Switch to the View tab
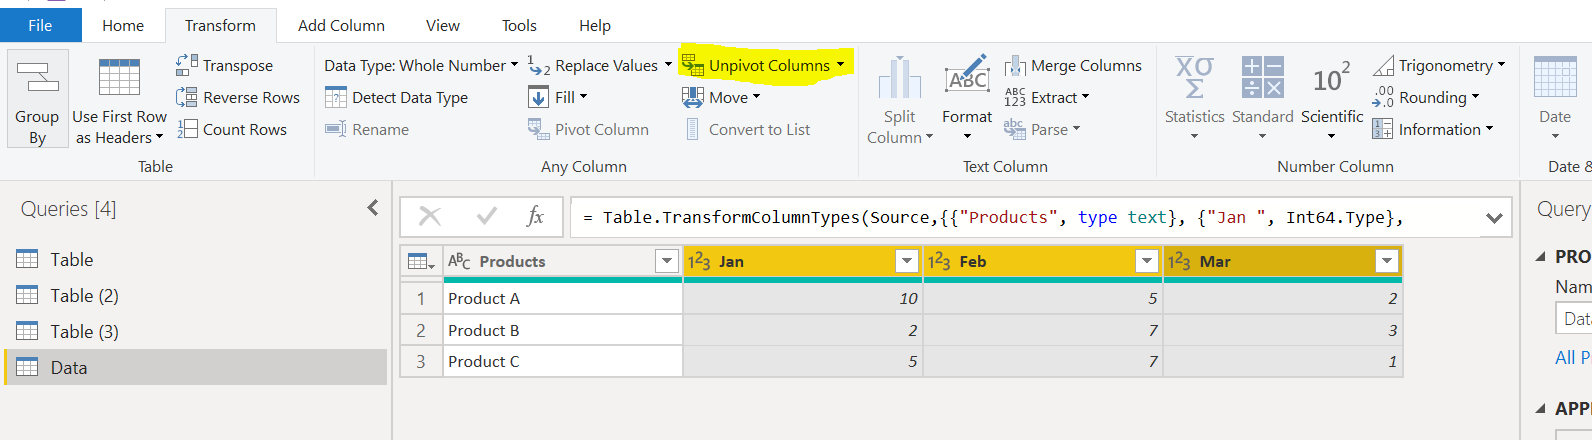The width and height of the screenshot is (1592, 440). 443,25
